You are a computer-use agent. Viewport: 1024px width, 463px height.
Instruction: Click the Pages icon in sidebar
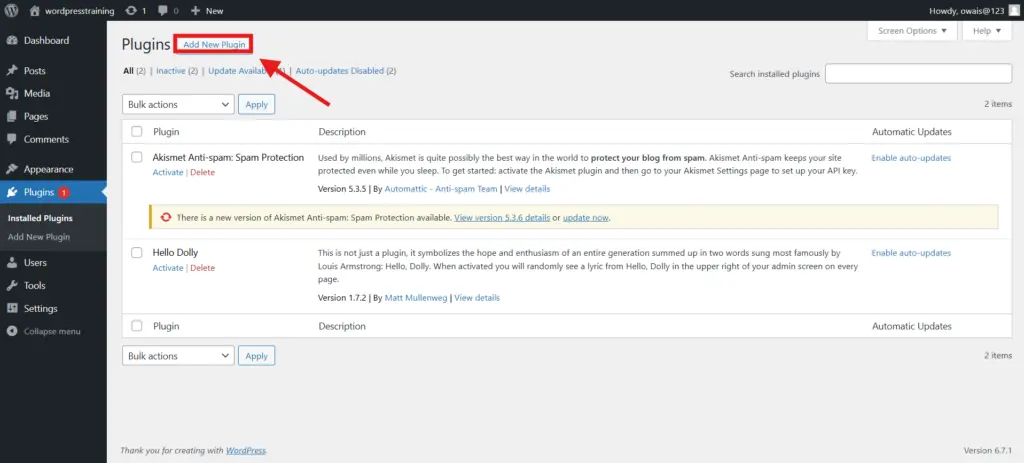click(12, 116)
